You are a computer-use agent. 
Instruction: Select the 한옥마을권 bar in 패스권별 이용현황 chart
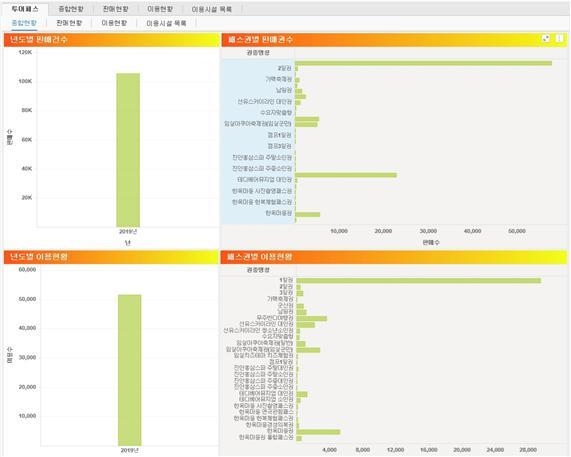(x=318, y=432)
